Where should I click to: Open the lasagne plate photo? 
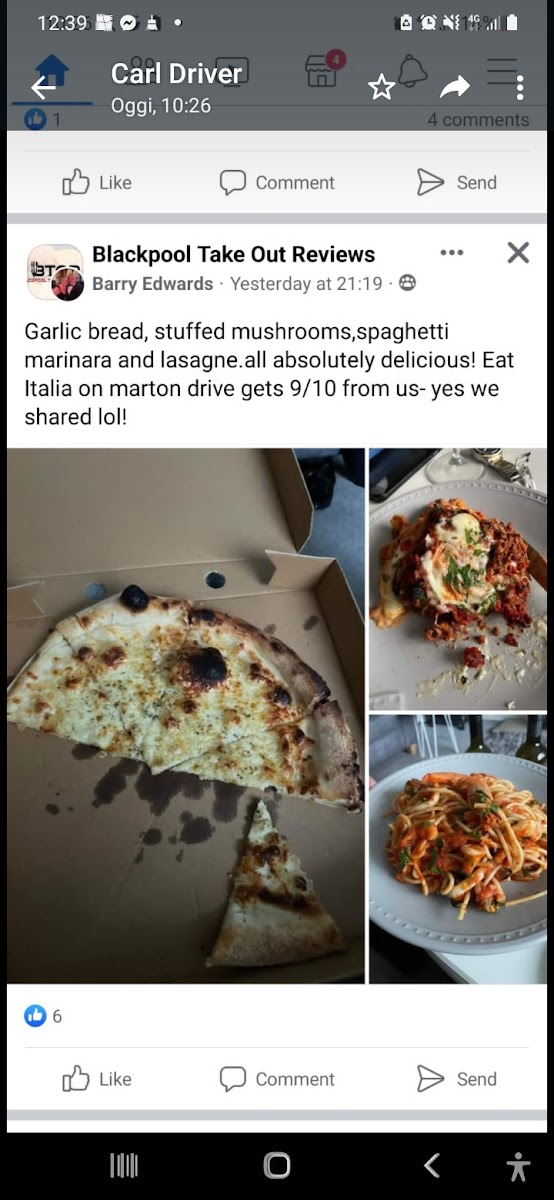click(x=458, y=579)
